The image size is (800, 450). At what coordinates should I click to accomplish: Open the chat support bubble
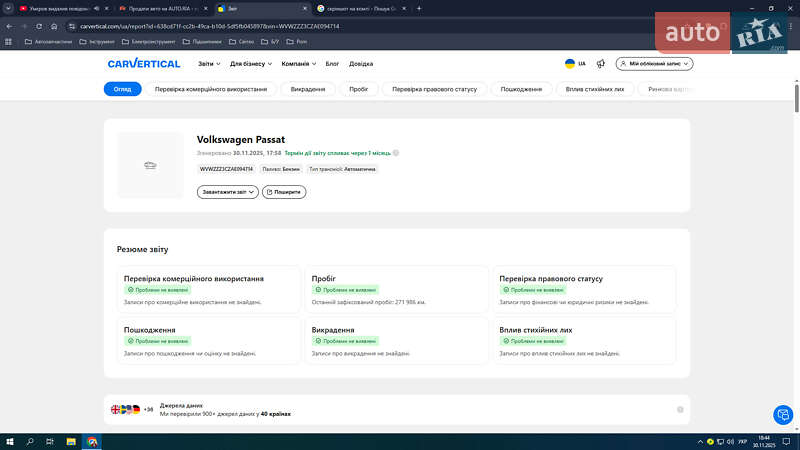[x=783, y=414]
